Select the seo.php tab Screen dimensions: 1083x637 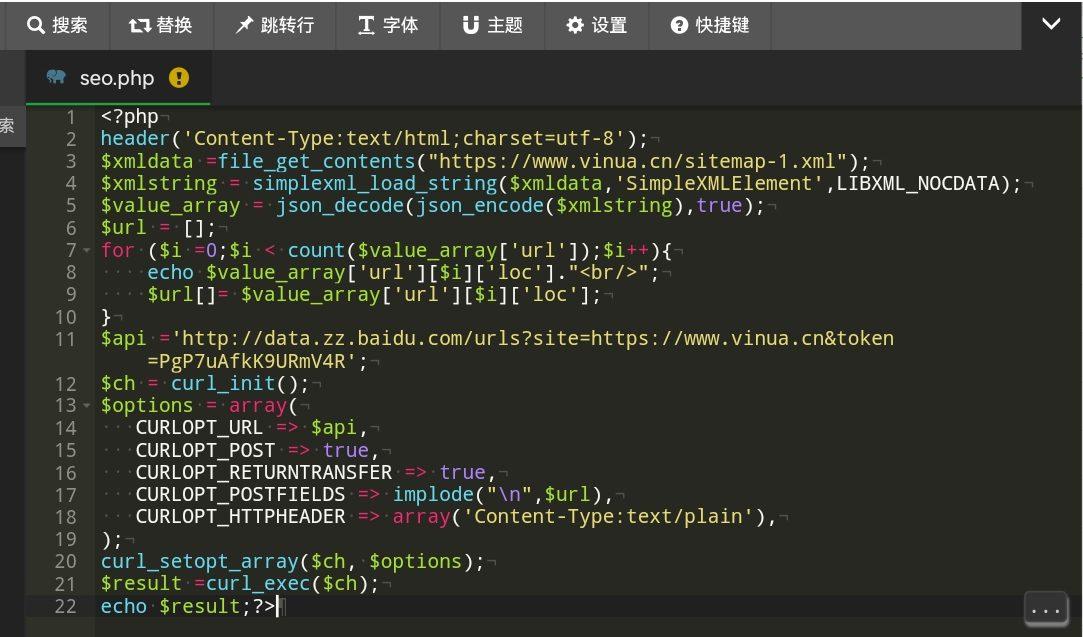coord(117,78)
